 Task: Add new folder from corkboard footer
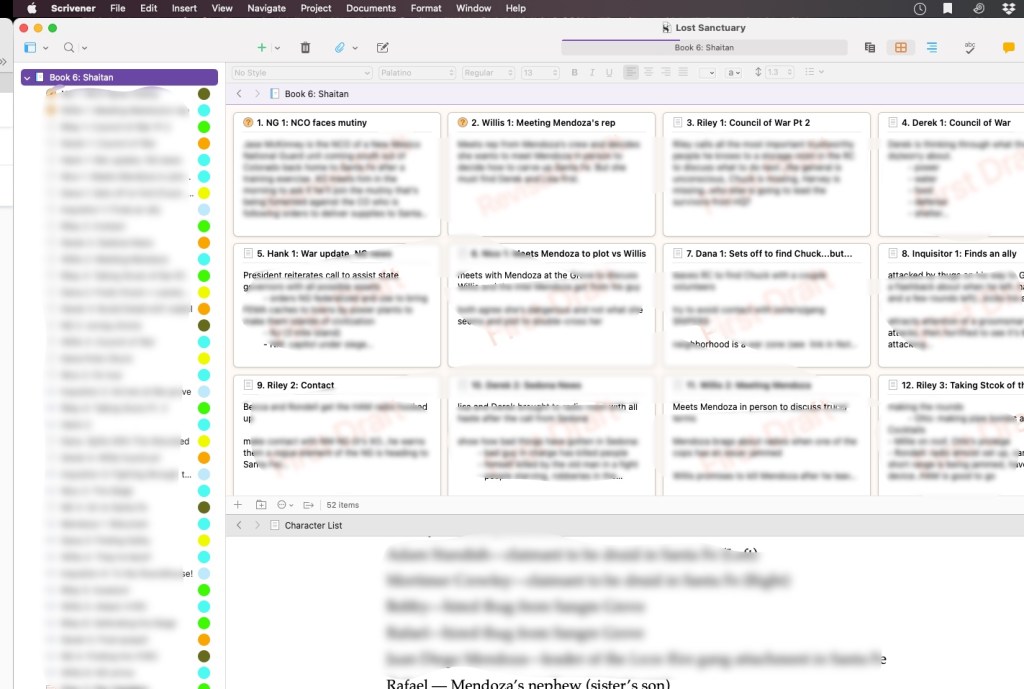coord(261,505)
